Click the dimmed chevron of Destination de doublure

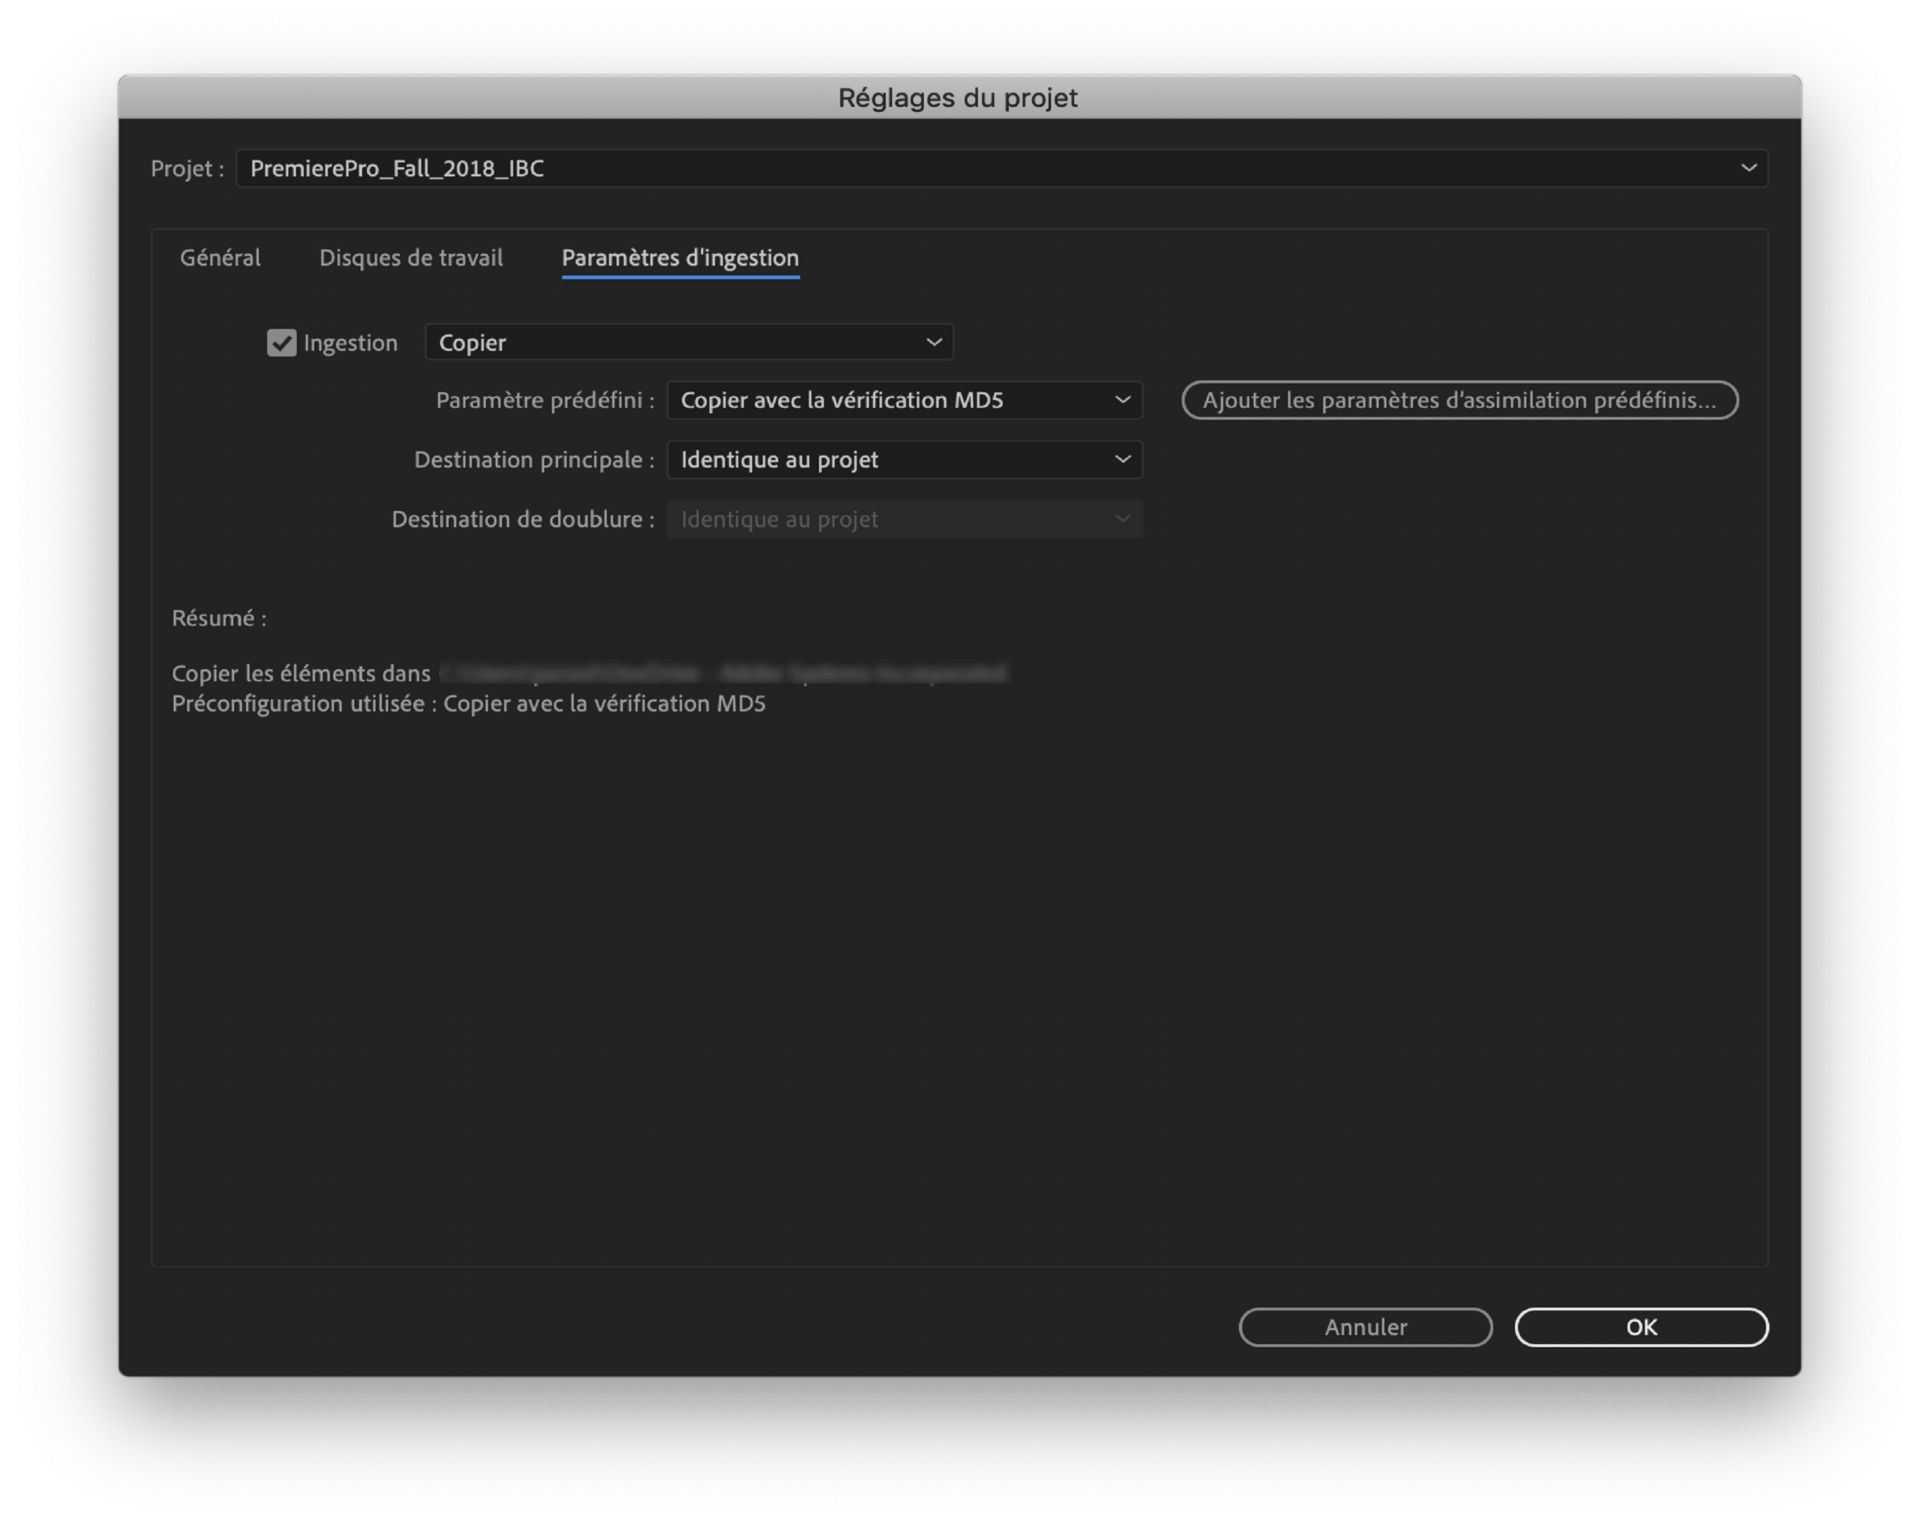coord(1122,519)
